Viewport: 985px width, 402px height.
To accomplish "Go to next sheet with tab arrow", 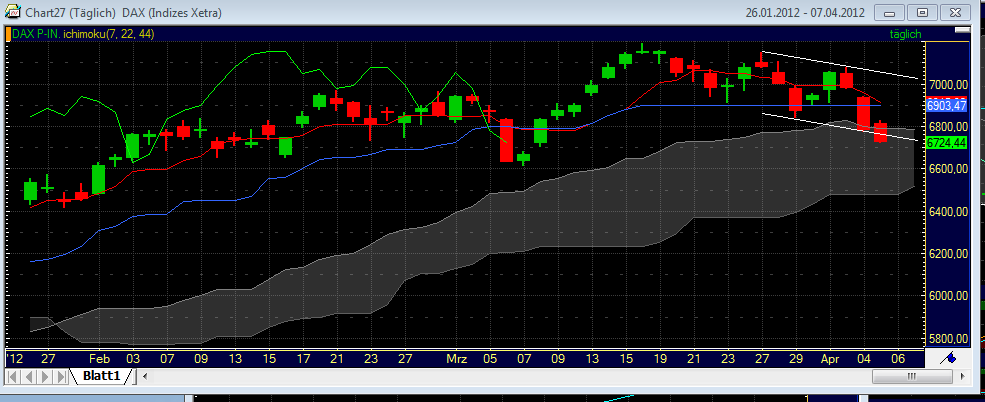I will coord(45,377).
